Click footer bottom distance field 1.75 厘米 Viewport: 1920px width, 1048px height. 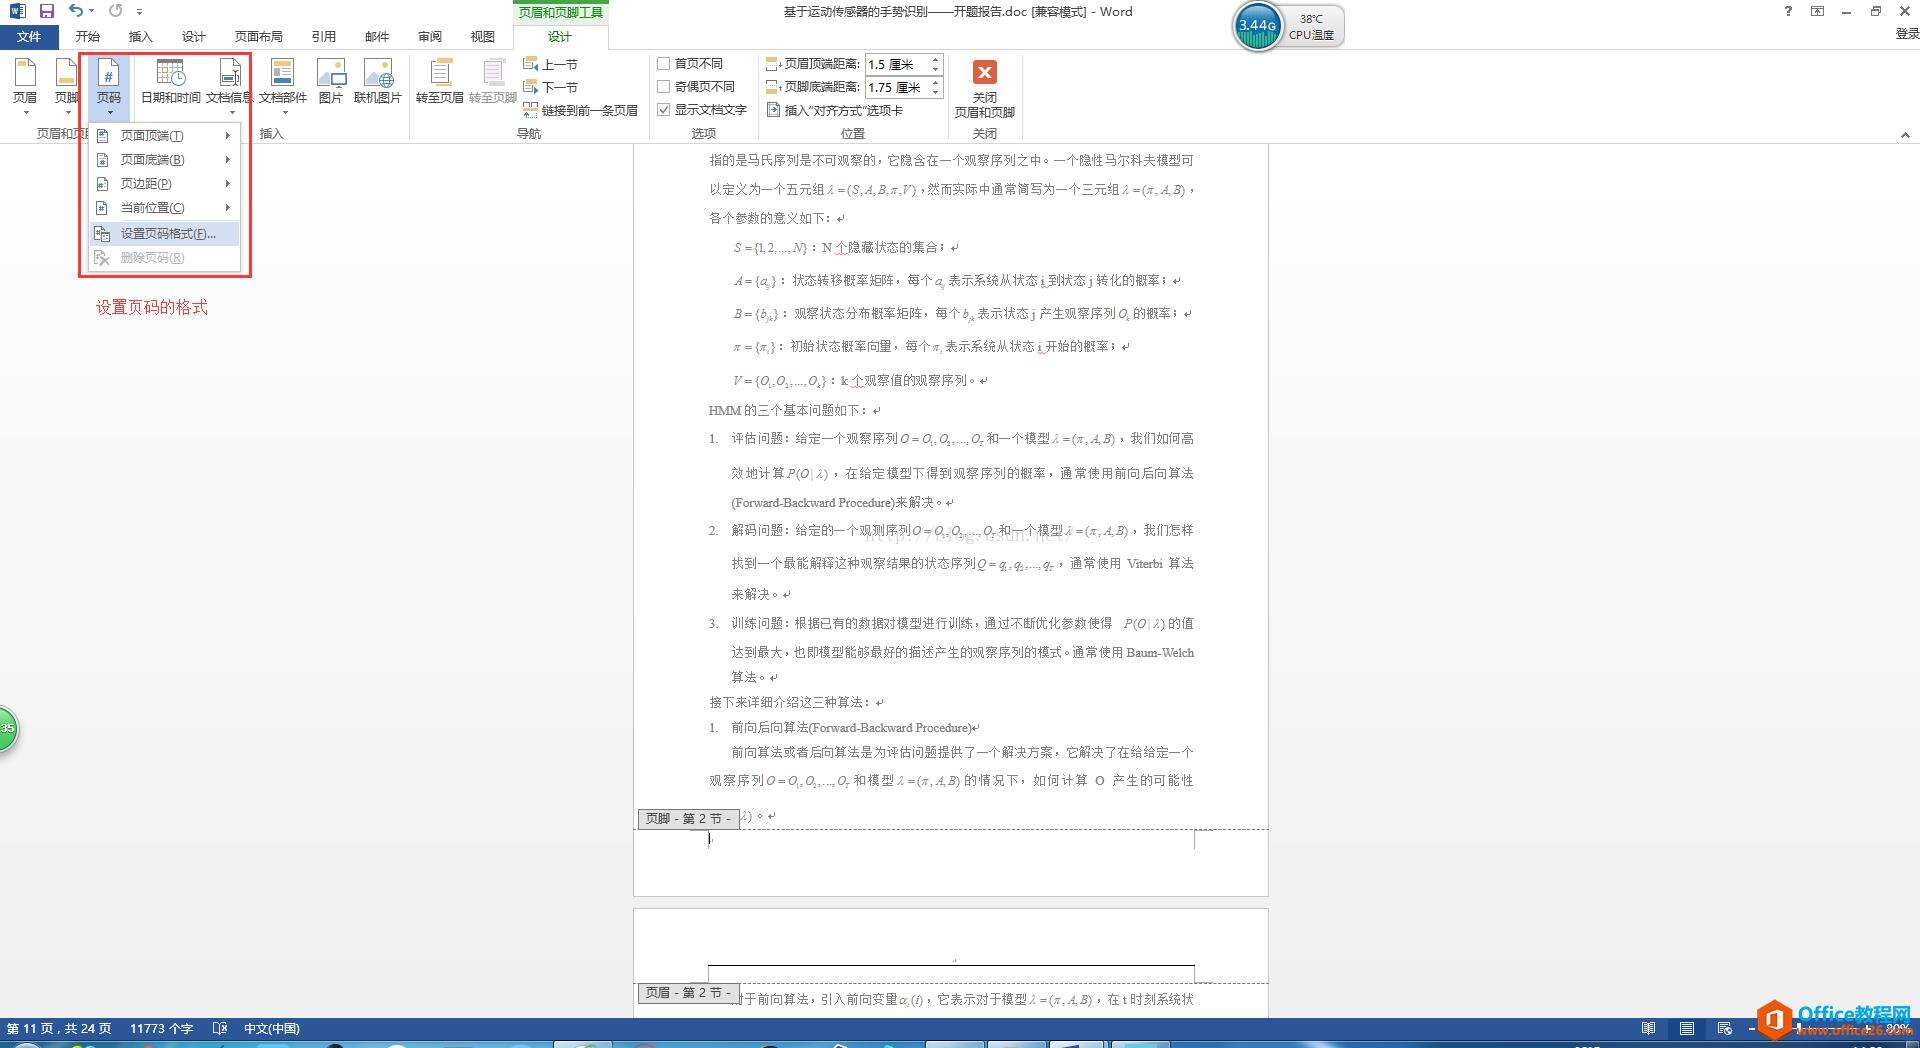click(x=897, y=87)
